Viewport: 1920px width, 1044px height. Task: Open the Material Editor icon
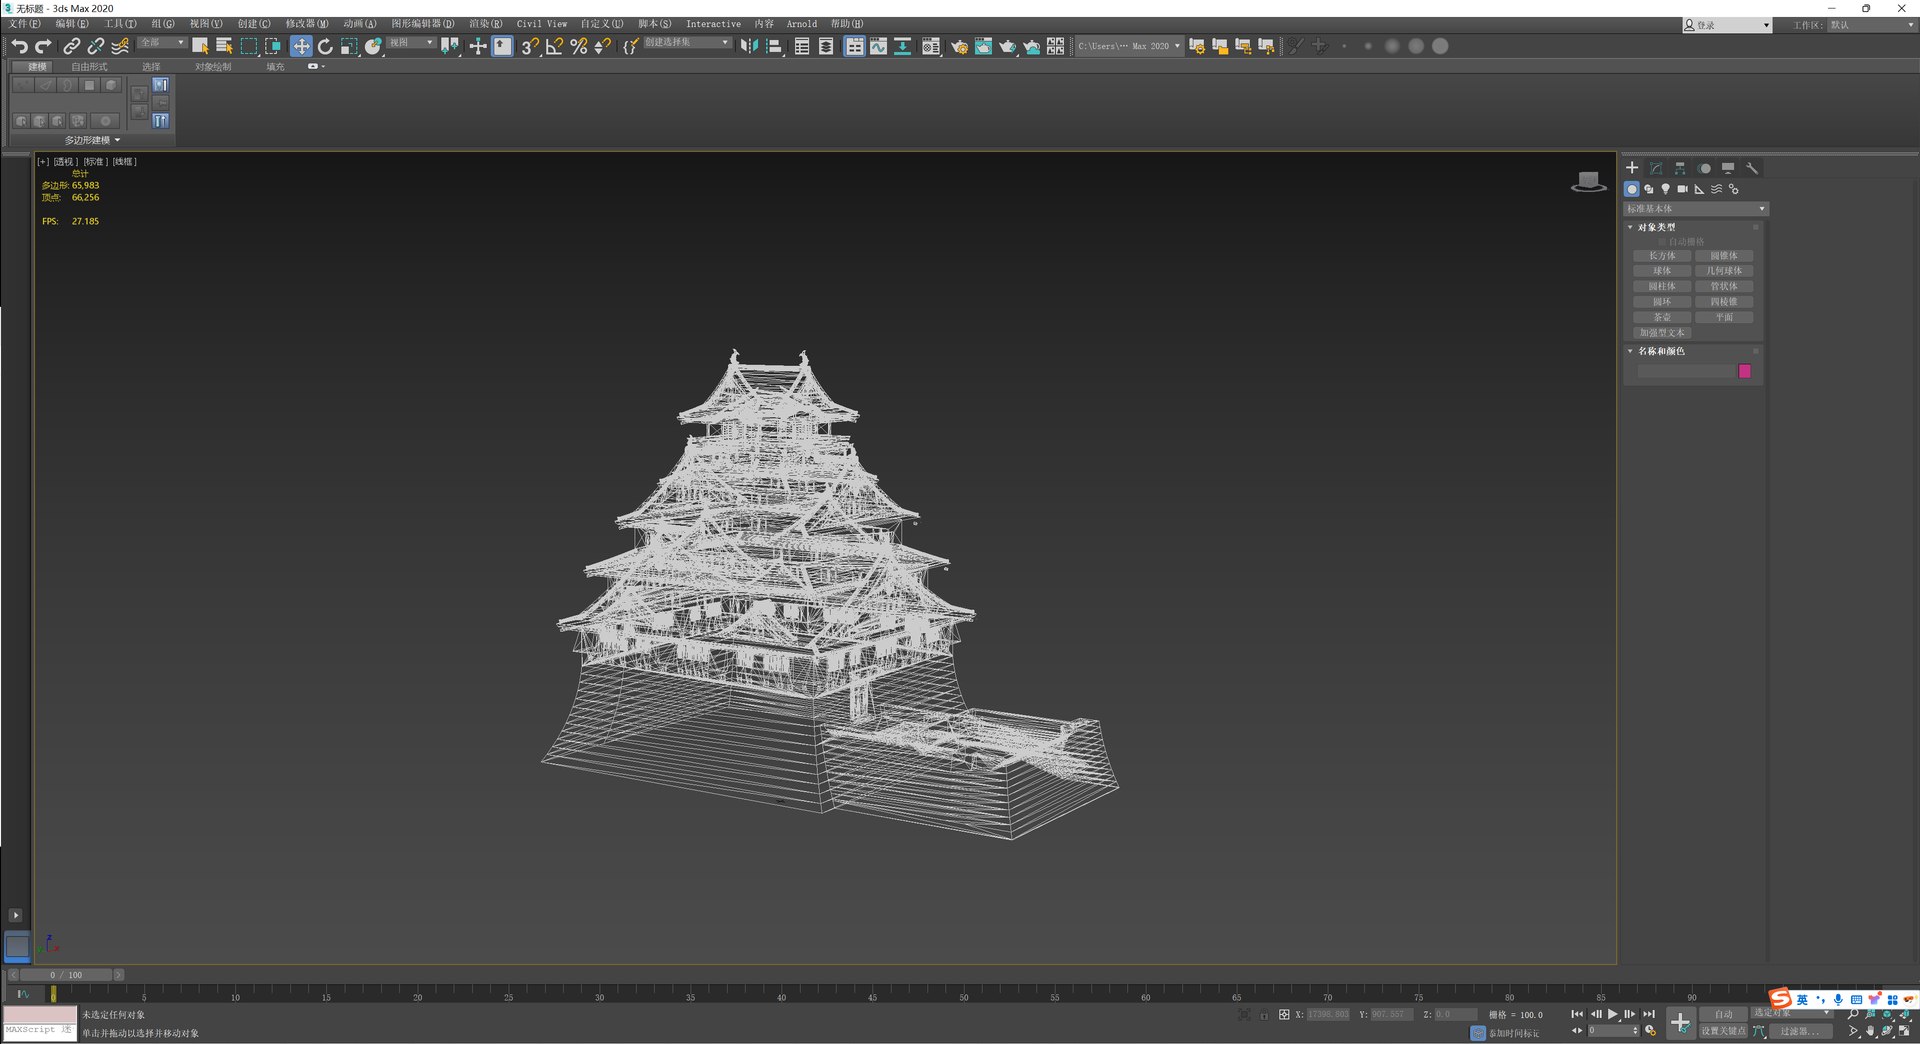(931, 46)
